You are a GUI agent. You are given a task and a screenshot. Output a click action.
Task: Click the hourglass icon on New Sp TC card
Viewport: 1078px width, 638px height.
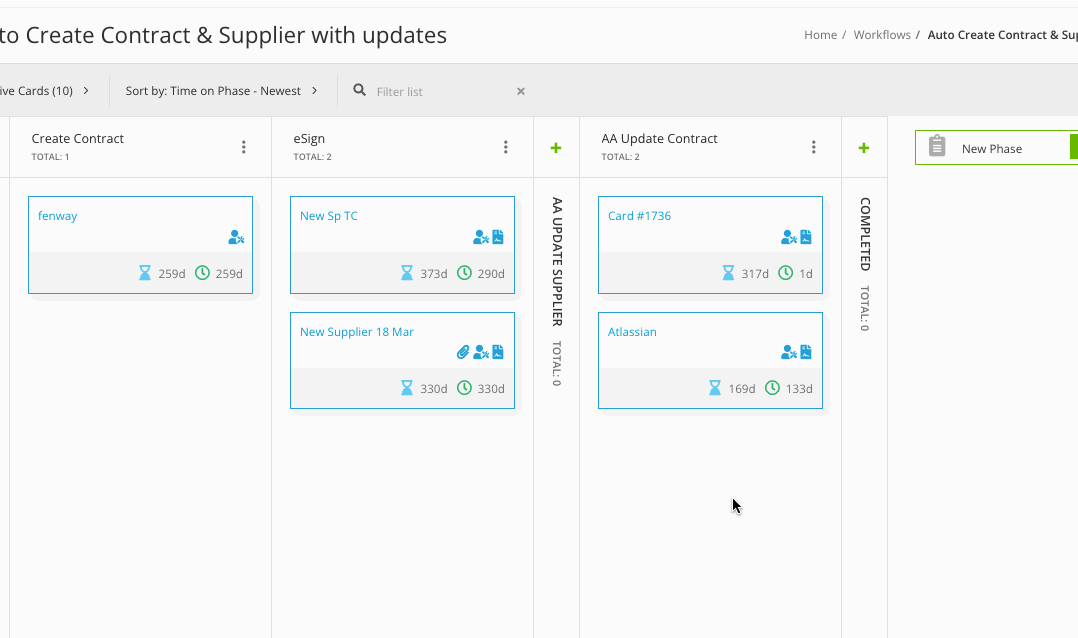coord(407,273)
